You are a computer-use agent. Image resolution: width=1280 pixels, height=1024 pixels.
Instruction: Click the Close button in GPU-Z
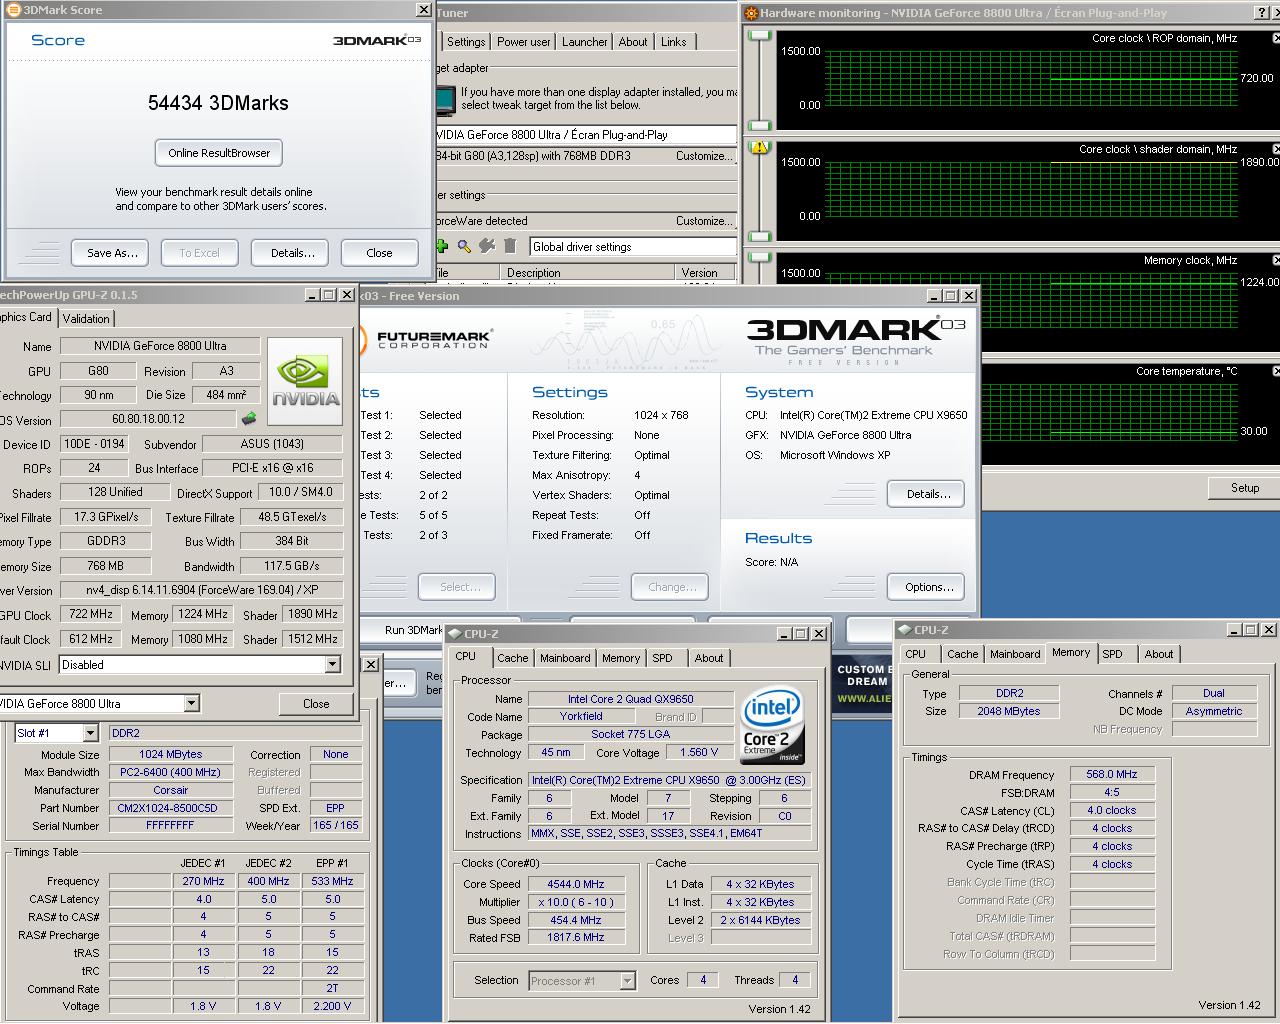click(x=316, y=704)
